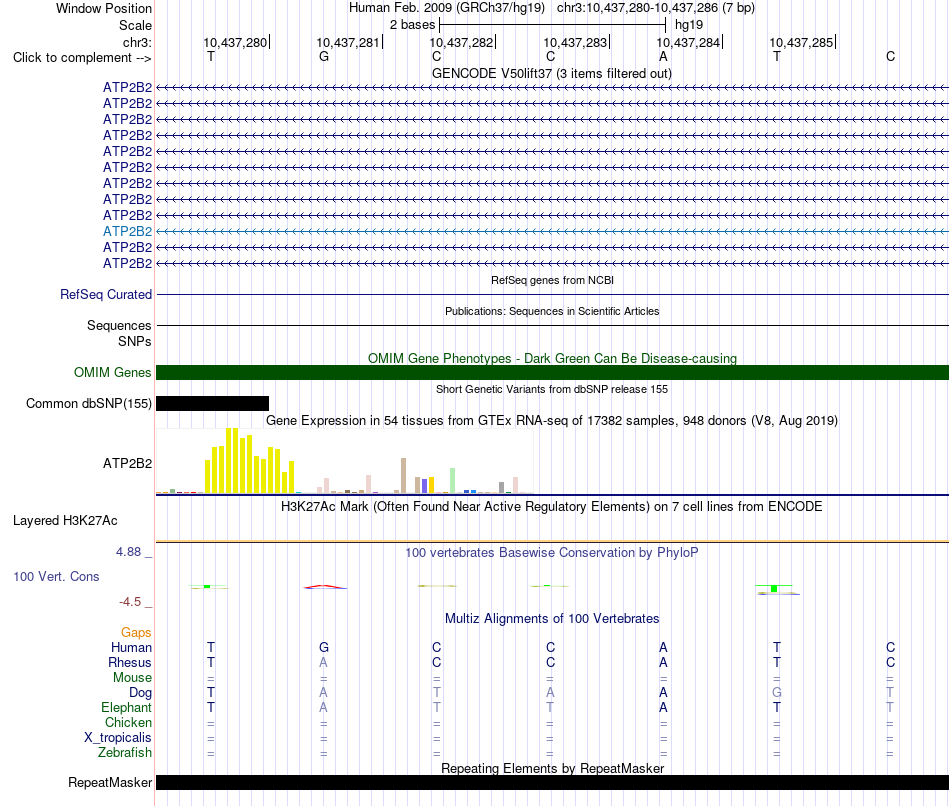
Task: Open the 100 Vert. Cons track label
Action: 56,576
